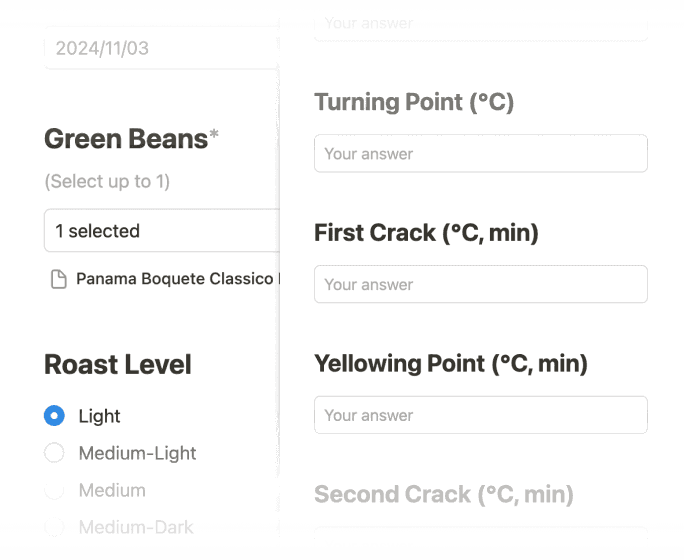Focus the Turning Point answer field

pyautogui.click(x=480, y=154)
